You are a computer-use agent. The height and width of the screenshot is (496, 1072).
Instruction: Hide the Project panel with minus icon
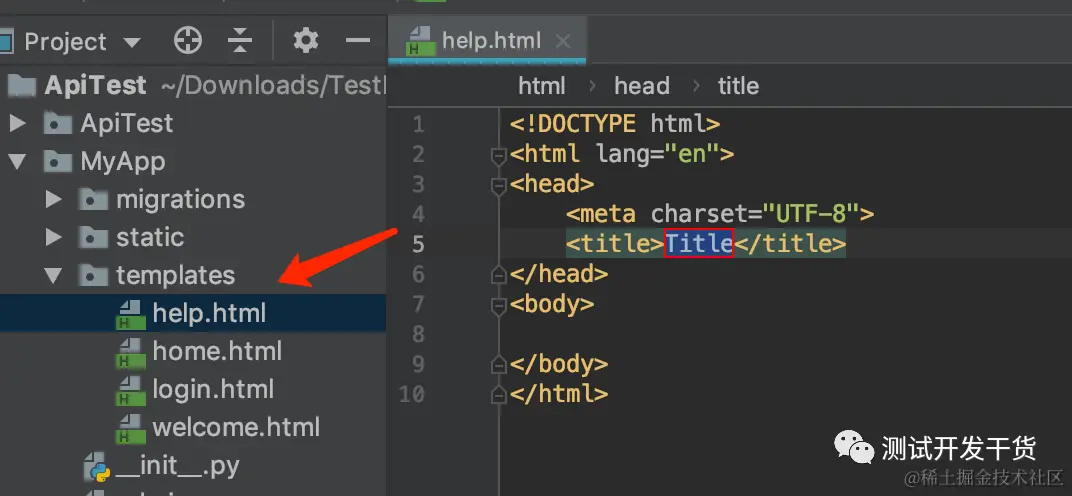tap(358, 41)
